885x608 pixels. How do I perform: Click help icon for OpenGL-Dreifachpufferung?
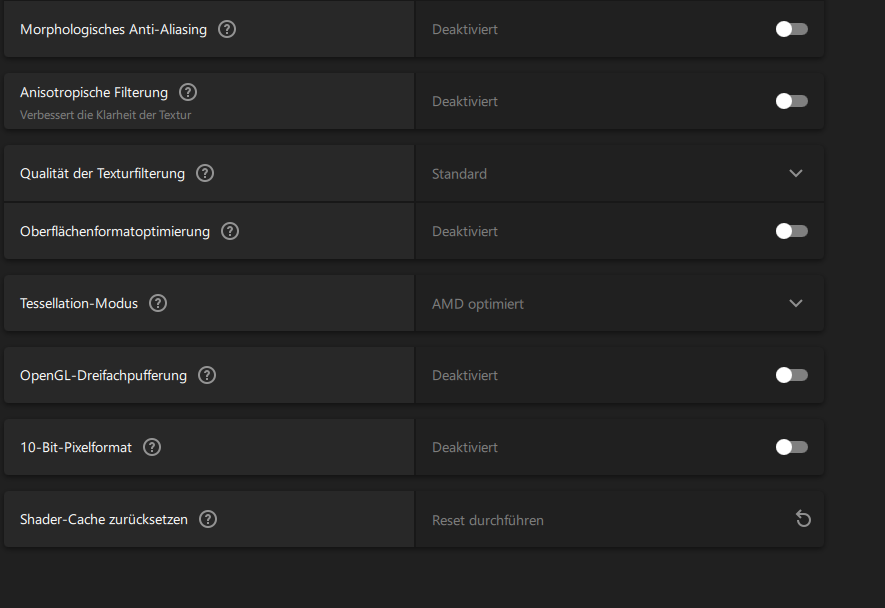click(207, 375)
